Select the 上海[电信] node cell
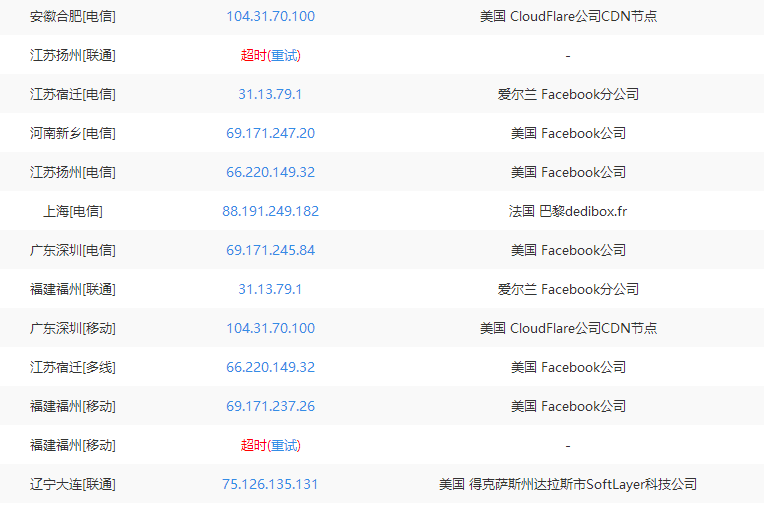764x507 pixels. 73,211
